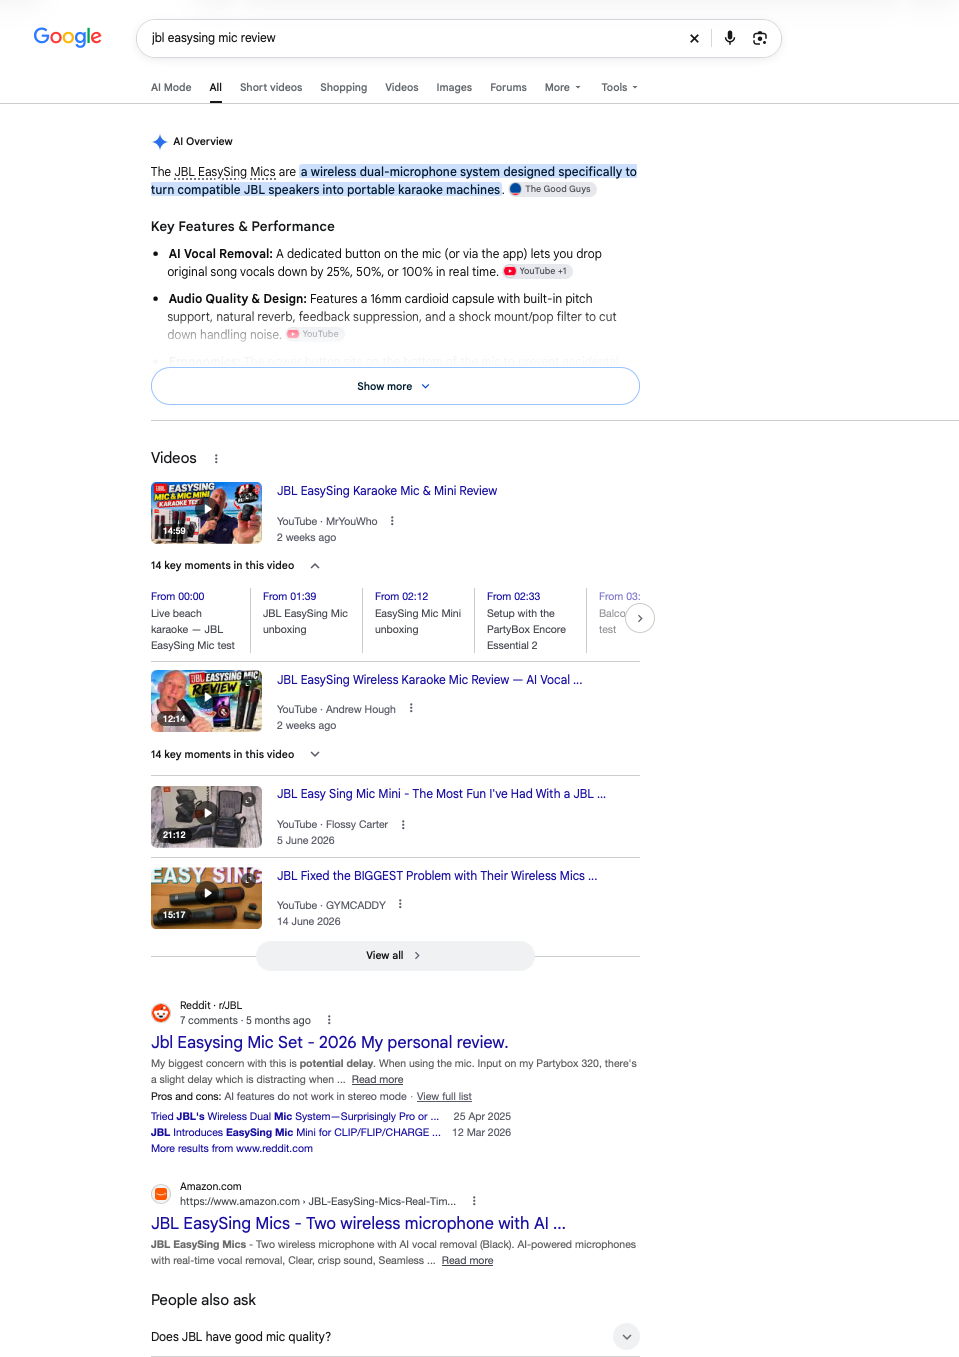Image resolution: width=959 pixels, height=1357 pixels.
Task: Click the highlighted JBL EasySing Mics term
Action: (x=225, y=172)
